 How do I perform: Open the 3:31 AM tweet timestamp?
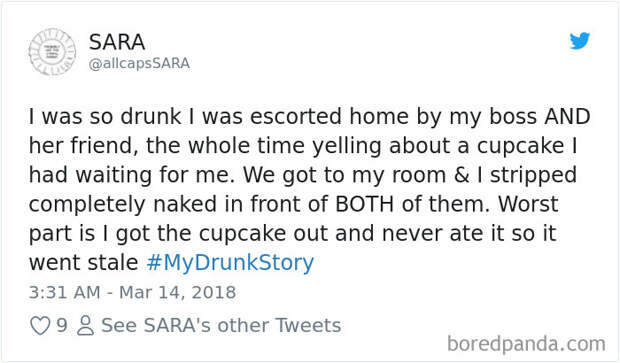[64, 293]
